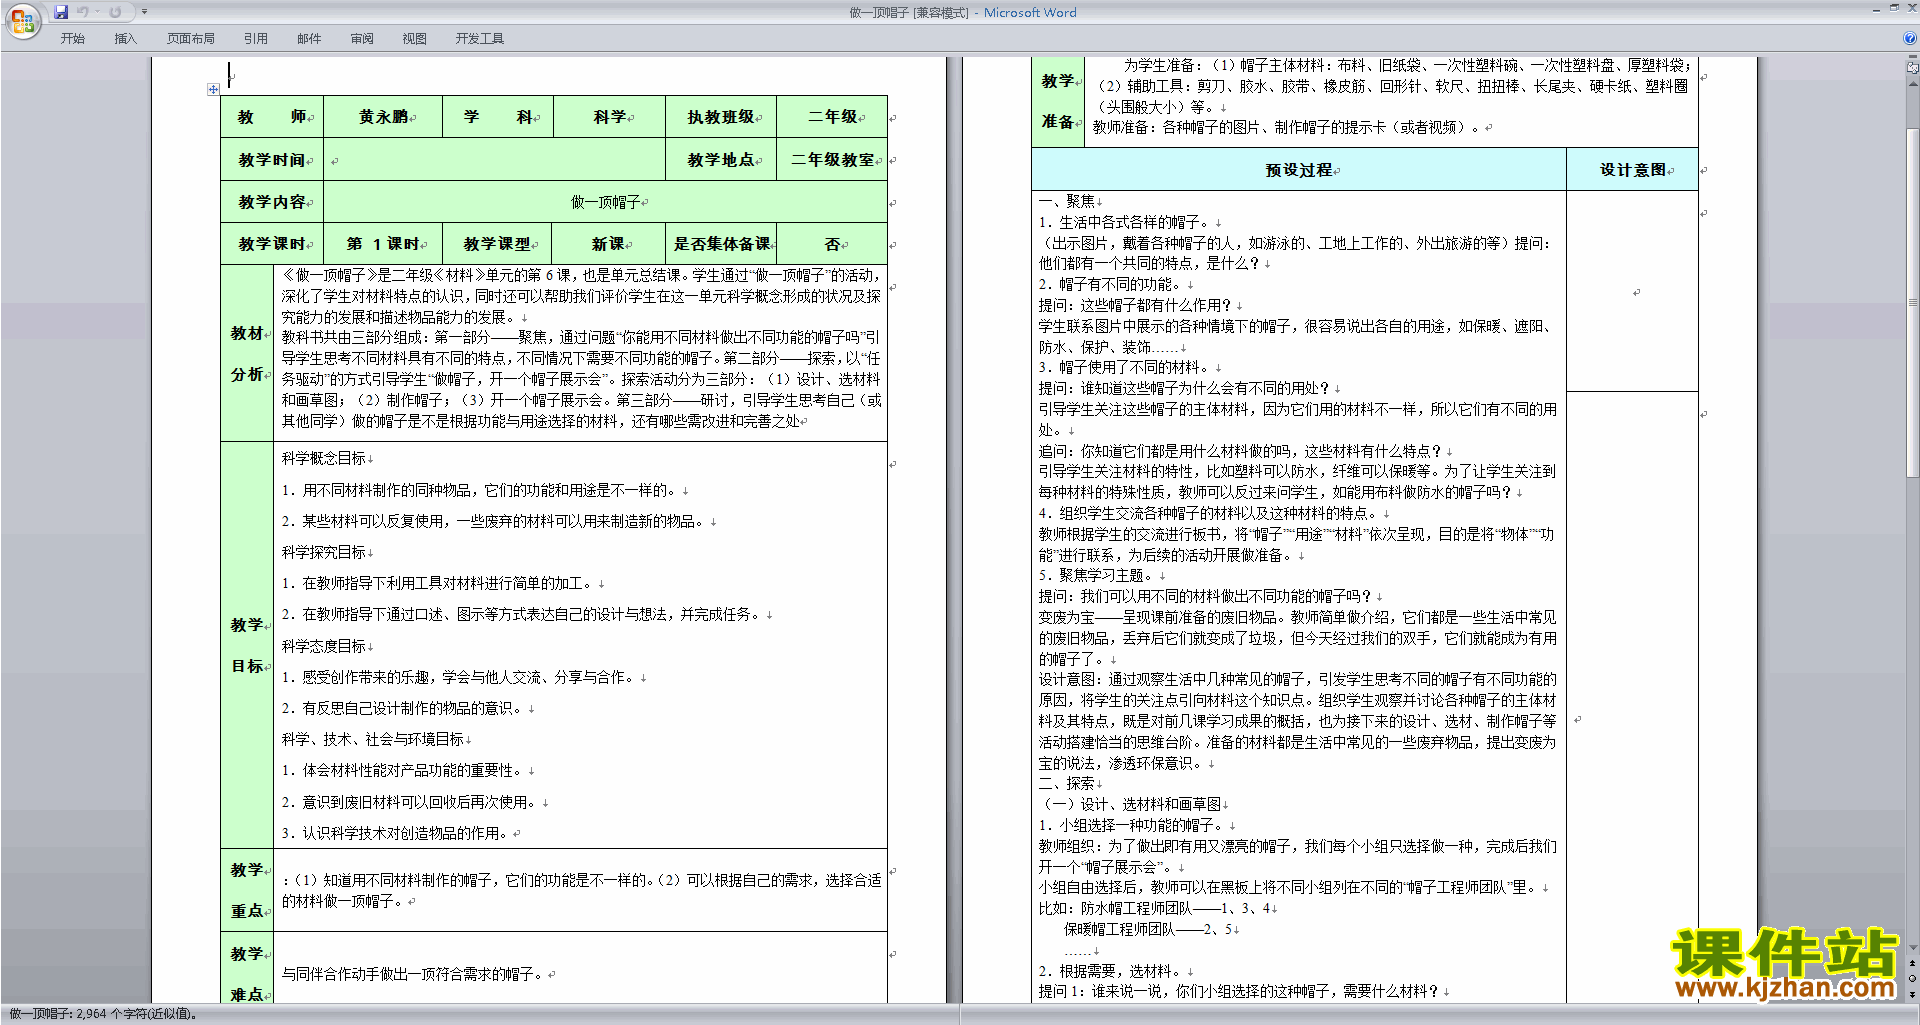
Task: Click the Undo arrow icon
Action: click(83, 12)
